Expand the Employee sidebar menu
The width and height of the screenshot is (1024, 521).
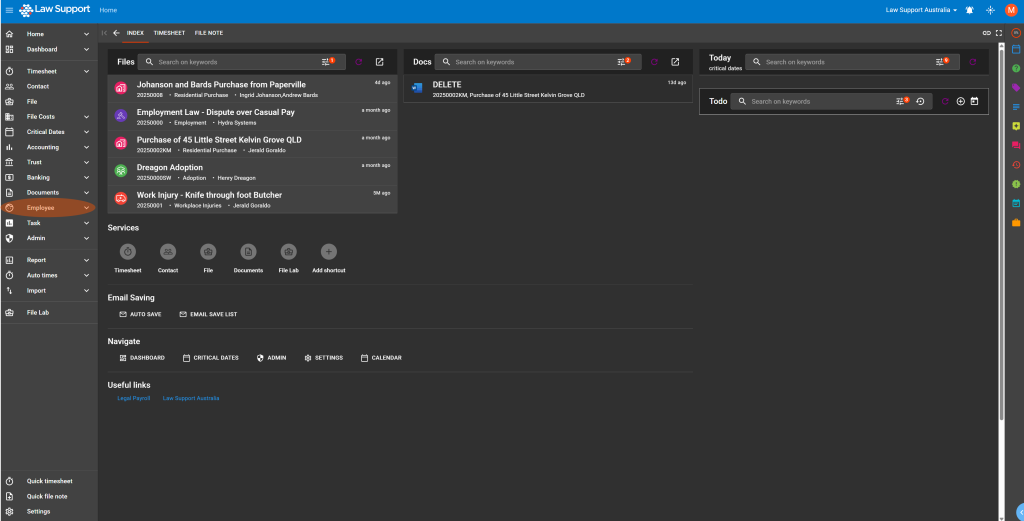[x=87, y=207]
